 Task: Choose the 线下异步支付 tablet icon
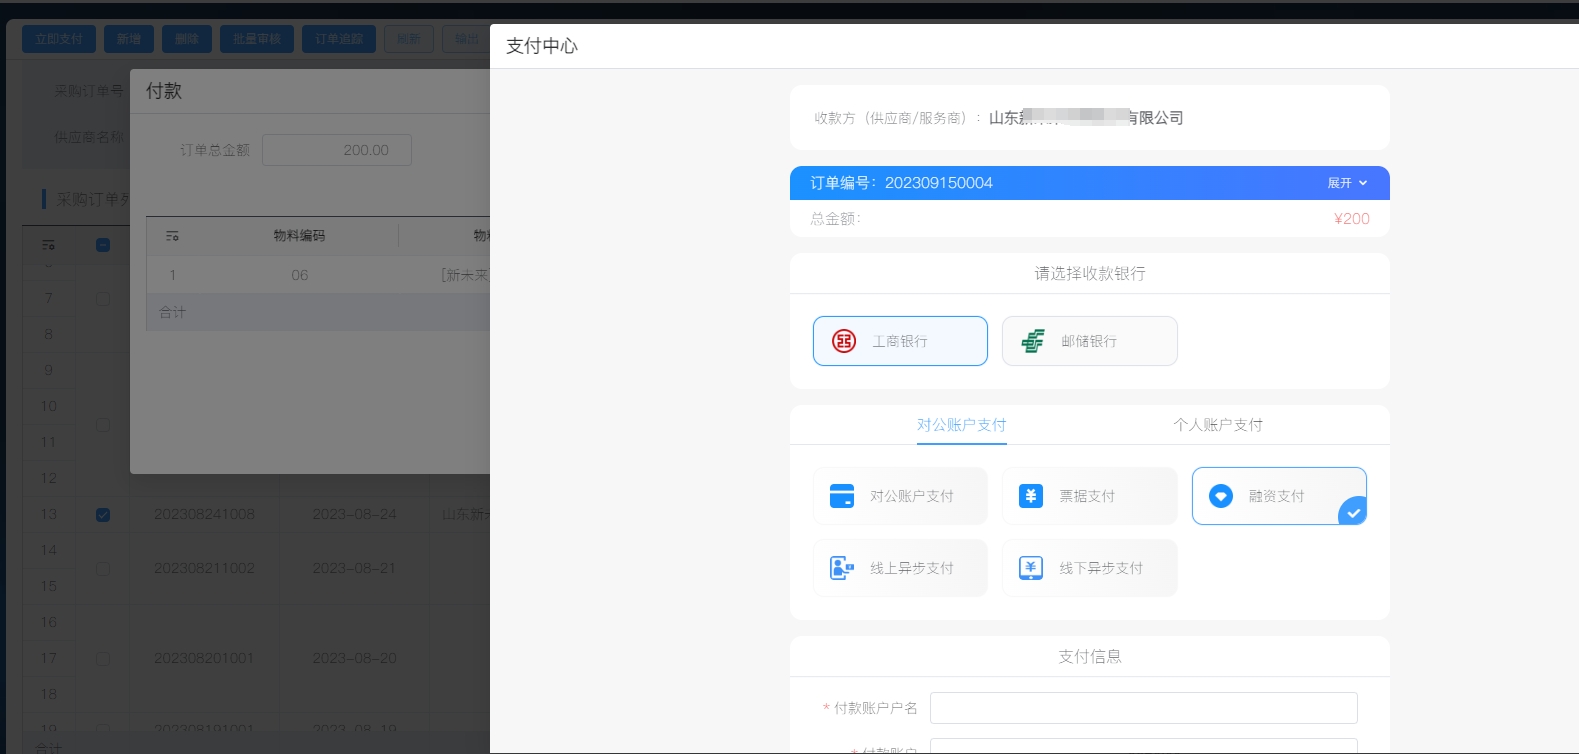[1031, 568]
